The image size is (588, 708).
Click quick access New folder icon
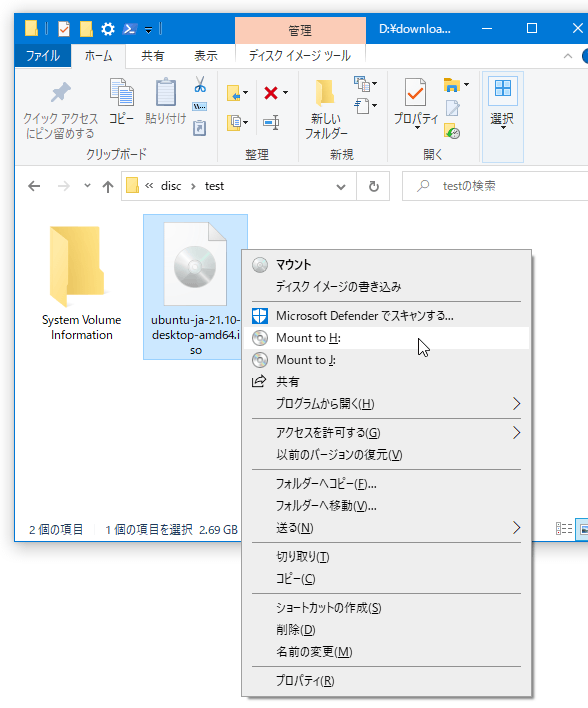click(86, 29)
